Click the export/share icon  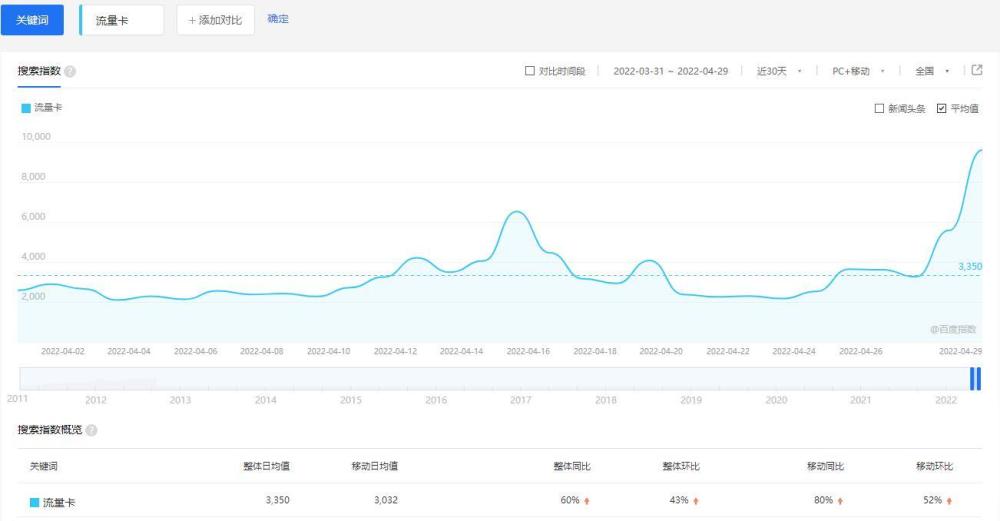976,70
